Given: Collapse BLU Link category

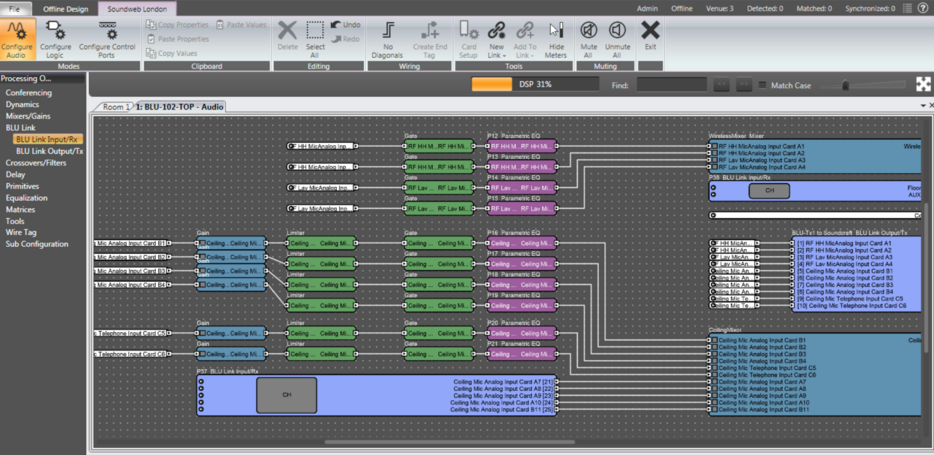Looking at the screenshot, I should click(22, 127).
